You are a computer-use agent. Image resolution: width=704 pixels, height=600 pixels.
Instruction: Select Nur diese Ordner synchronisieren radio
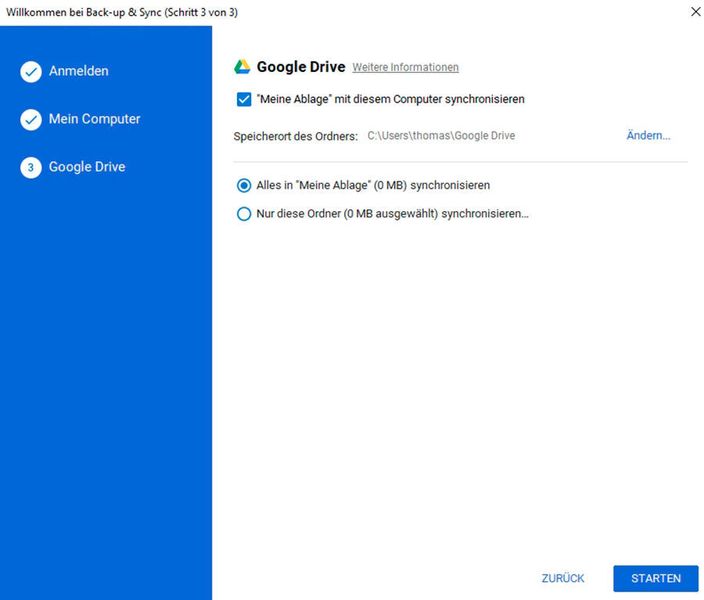[244, 214]
